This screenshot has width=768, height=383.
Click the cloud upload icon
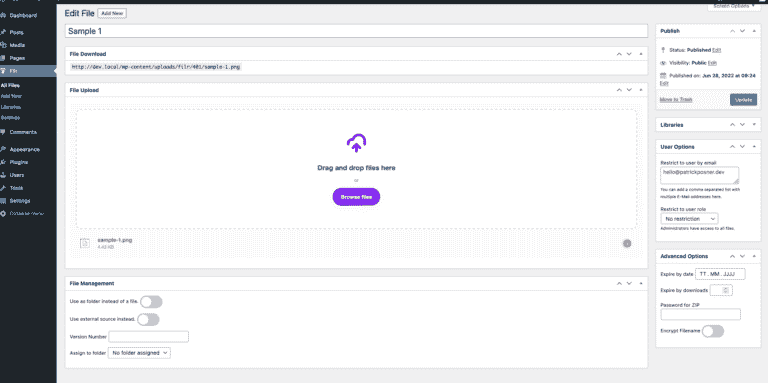click(357, 143)
